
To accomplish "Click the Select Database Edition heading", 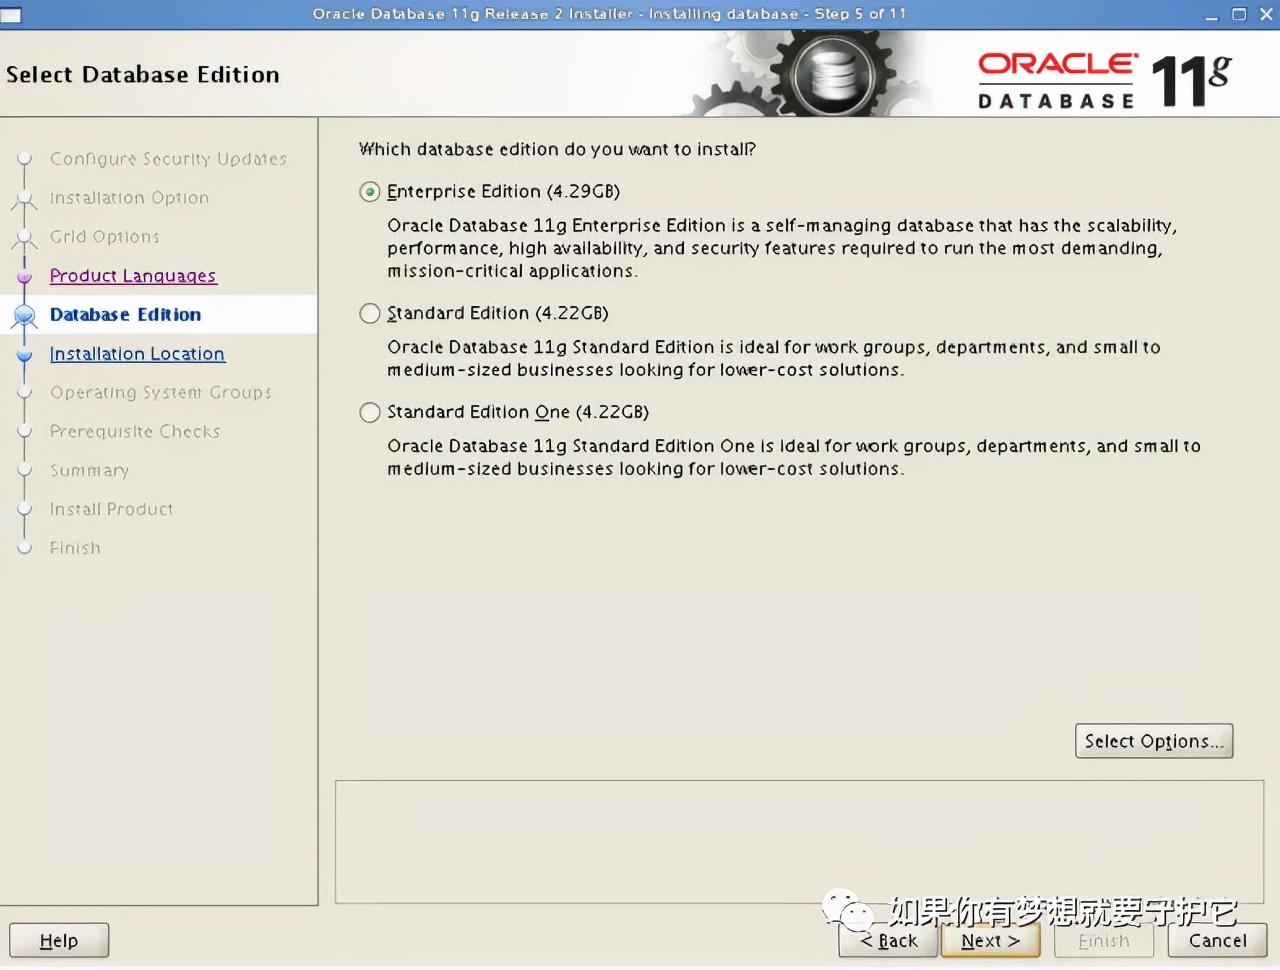I will click(x=143, y=75).
